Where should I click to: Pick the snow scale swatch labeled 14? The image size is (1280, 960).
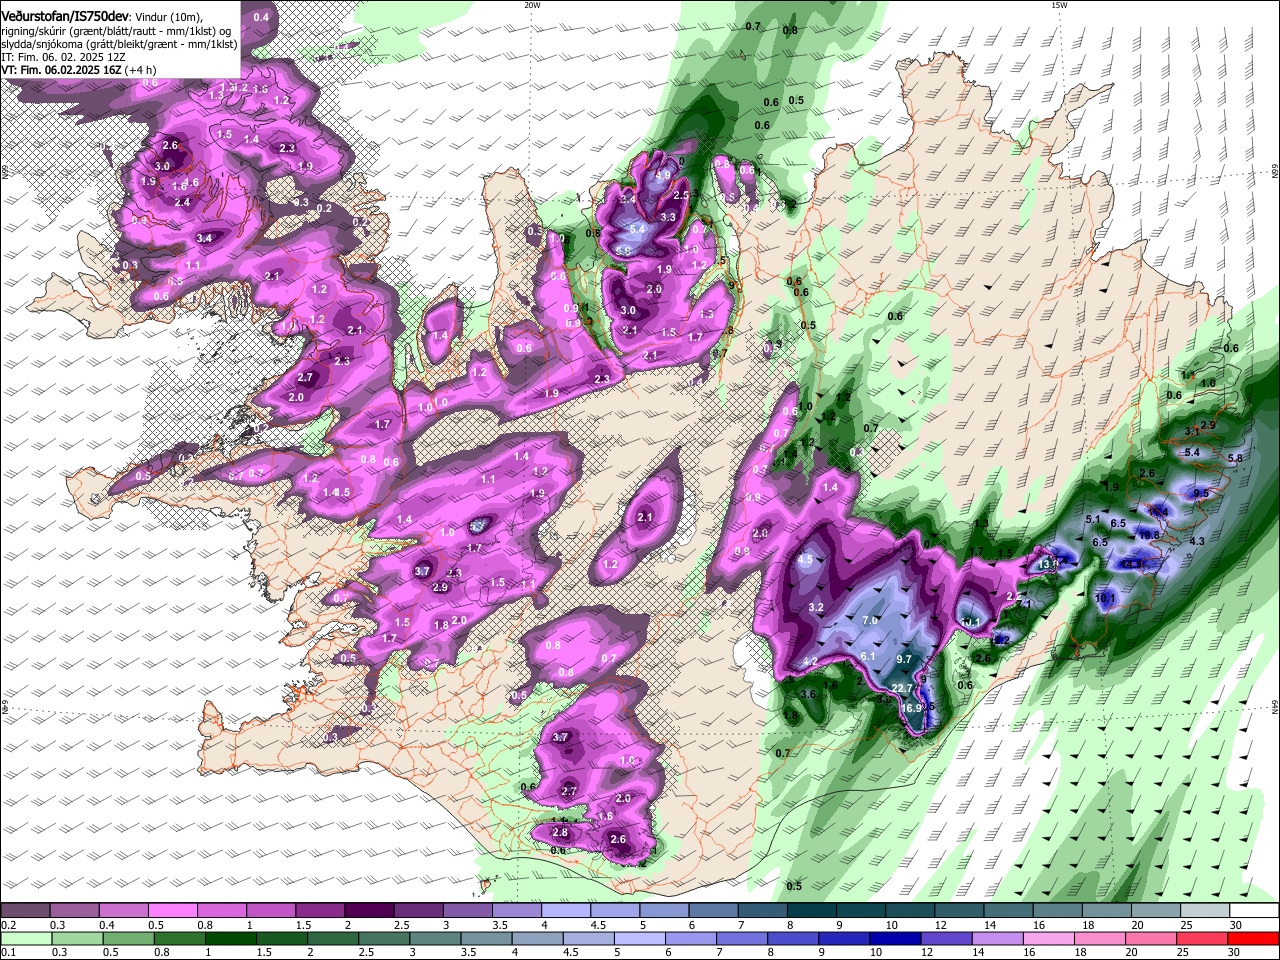1008,911
